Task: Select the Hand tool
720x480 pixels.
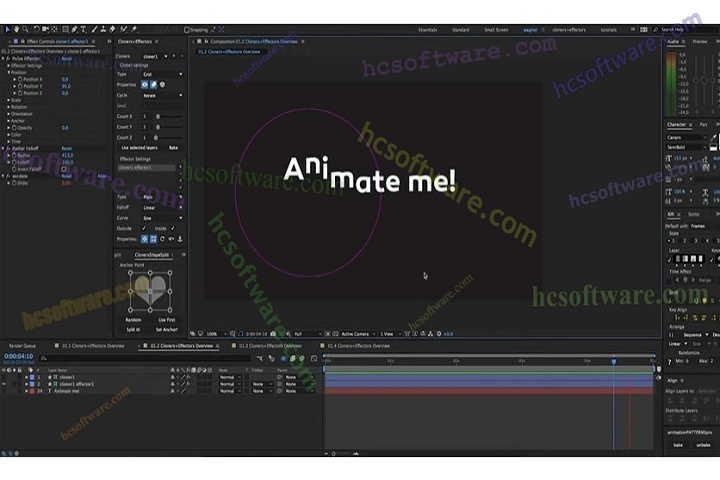Action: pyautogui.click(x=17, y=29)
